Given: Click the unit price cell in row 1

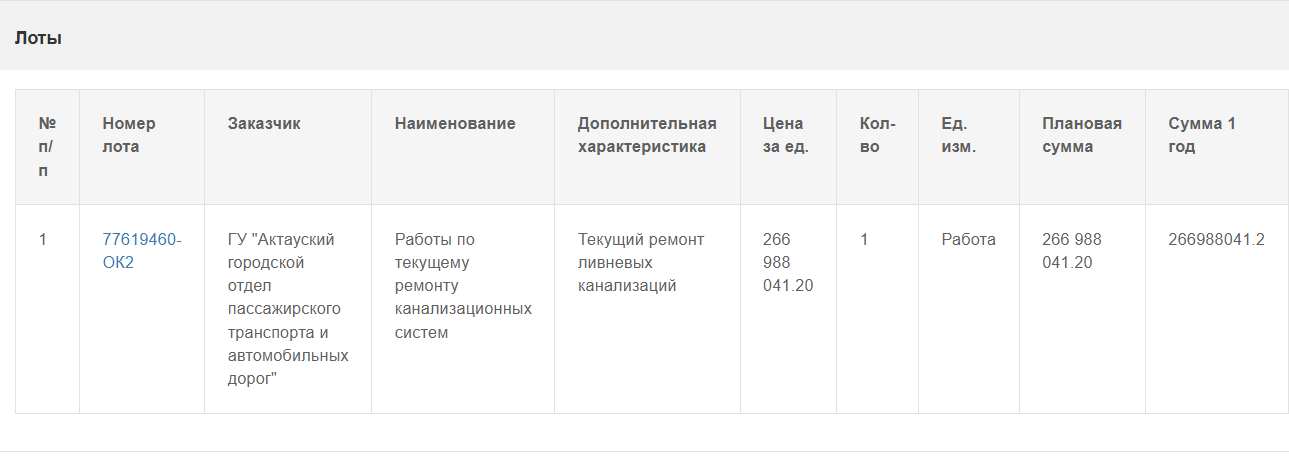Looking at the screenshot, I should coord(787,263).
